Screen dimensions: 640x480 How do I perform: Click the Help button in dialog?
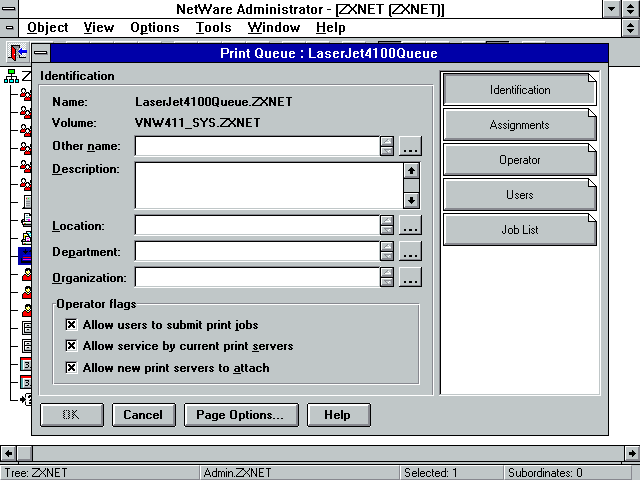338,415
